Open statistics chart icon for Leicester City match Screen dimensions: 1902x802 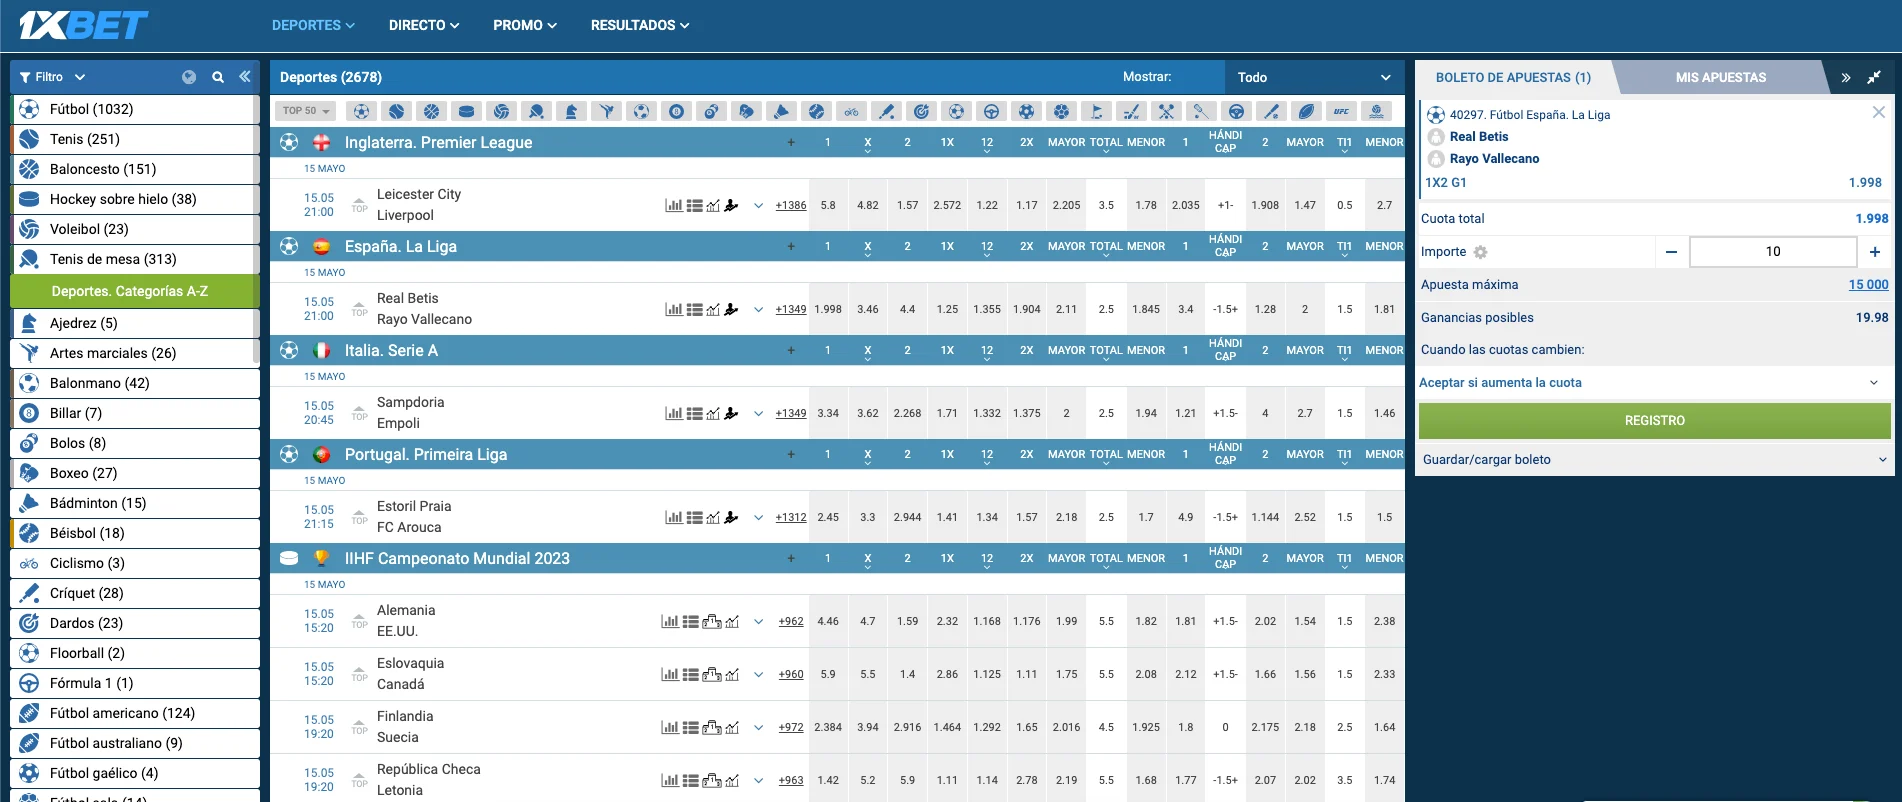click(x=674, y=205)
